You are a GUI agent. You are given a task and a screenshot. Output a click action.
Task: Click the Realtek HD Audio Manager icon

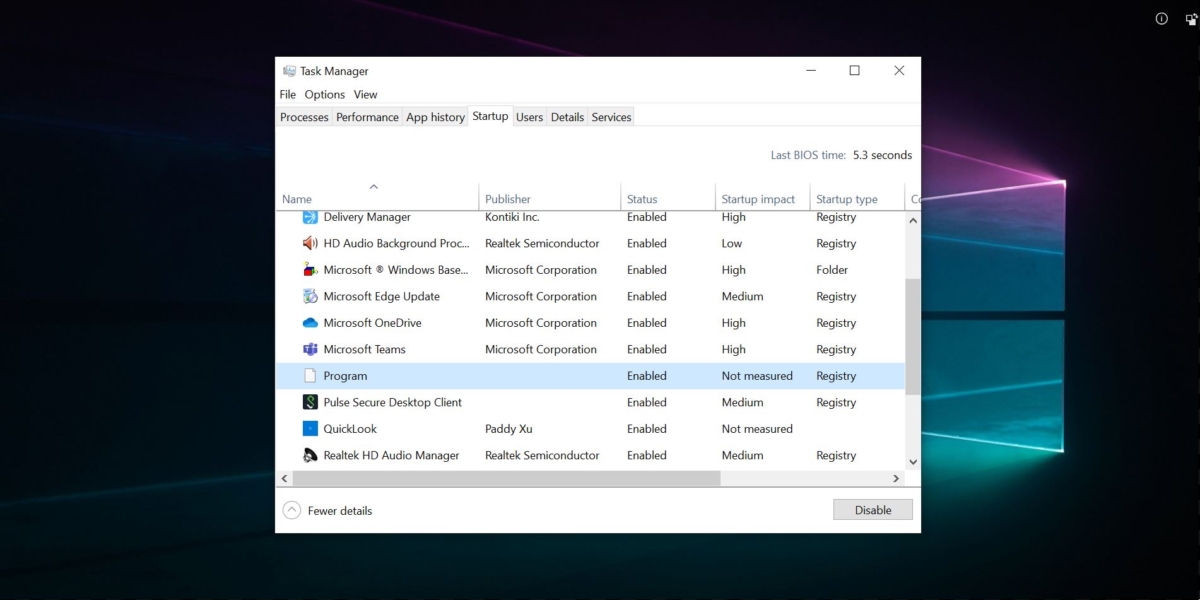(310, 455)
